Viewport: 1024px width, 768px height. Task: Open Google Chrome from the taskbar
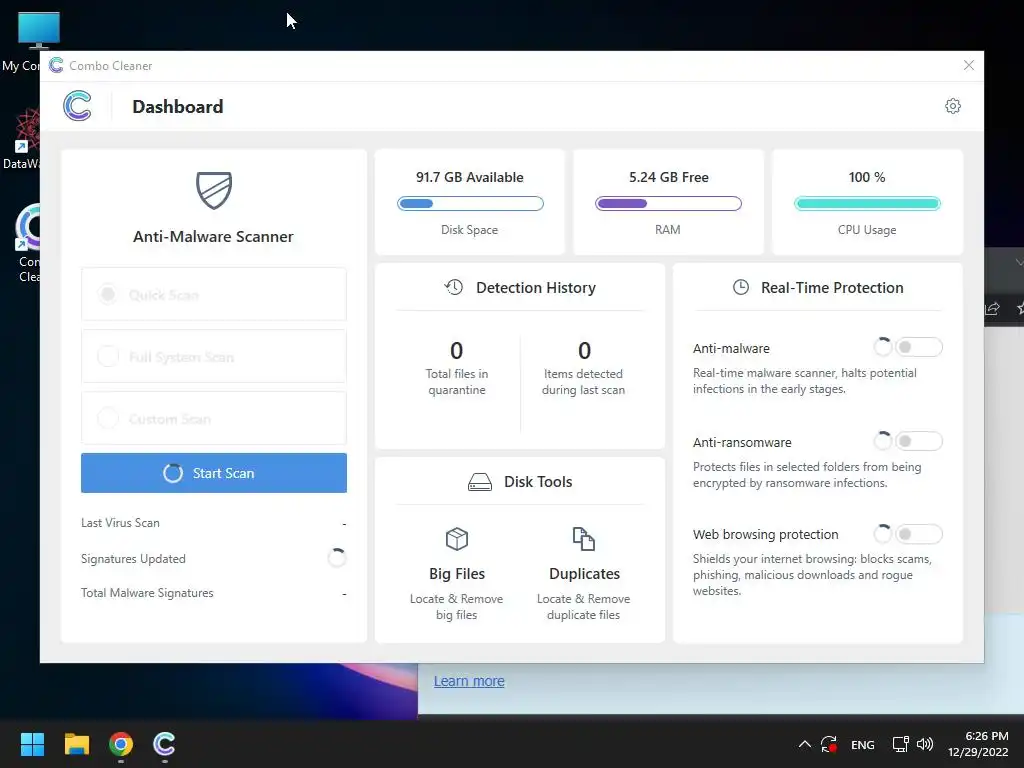pos(121,744)
